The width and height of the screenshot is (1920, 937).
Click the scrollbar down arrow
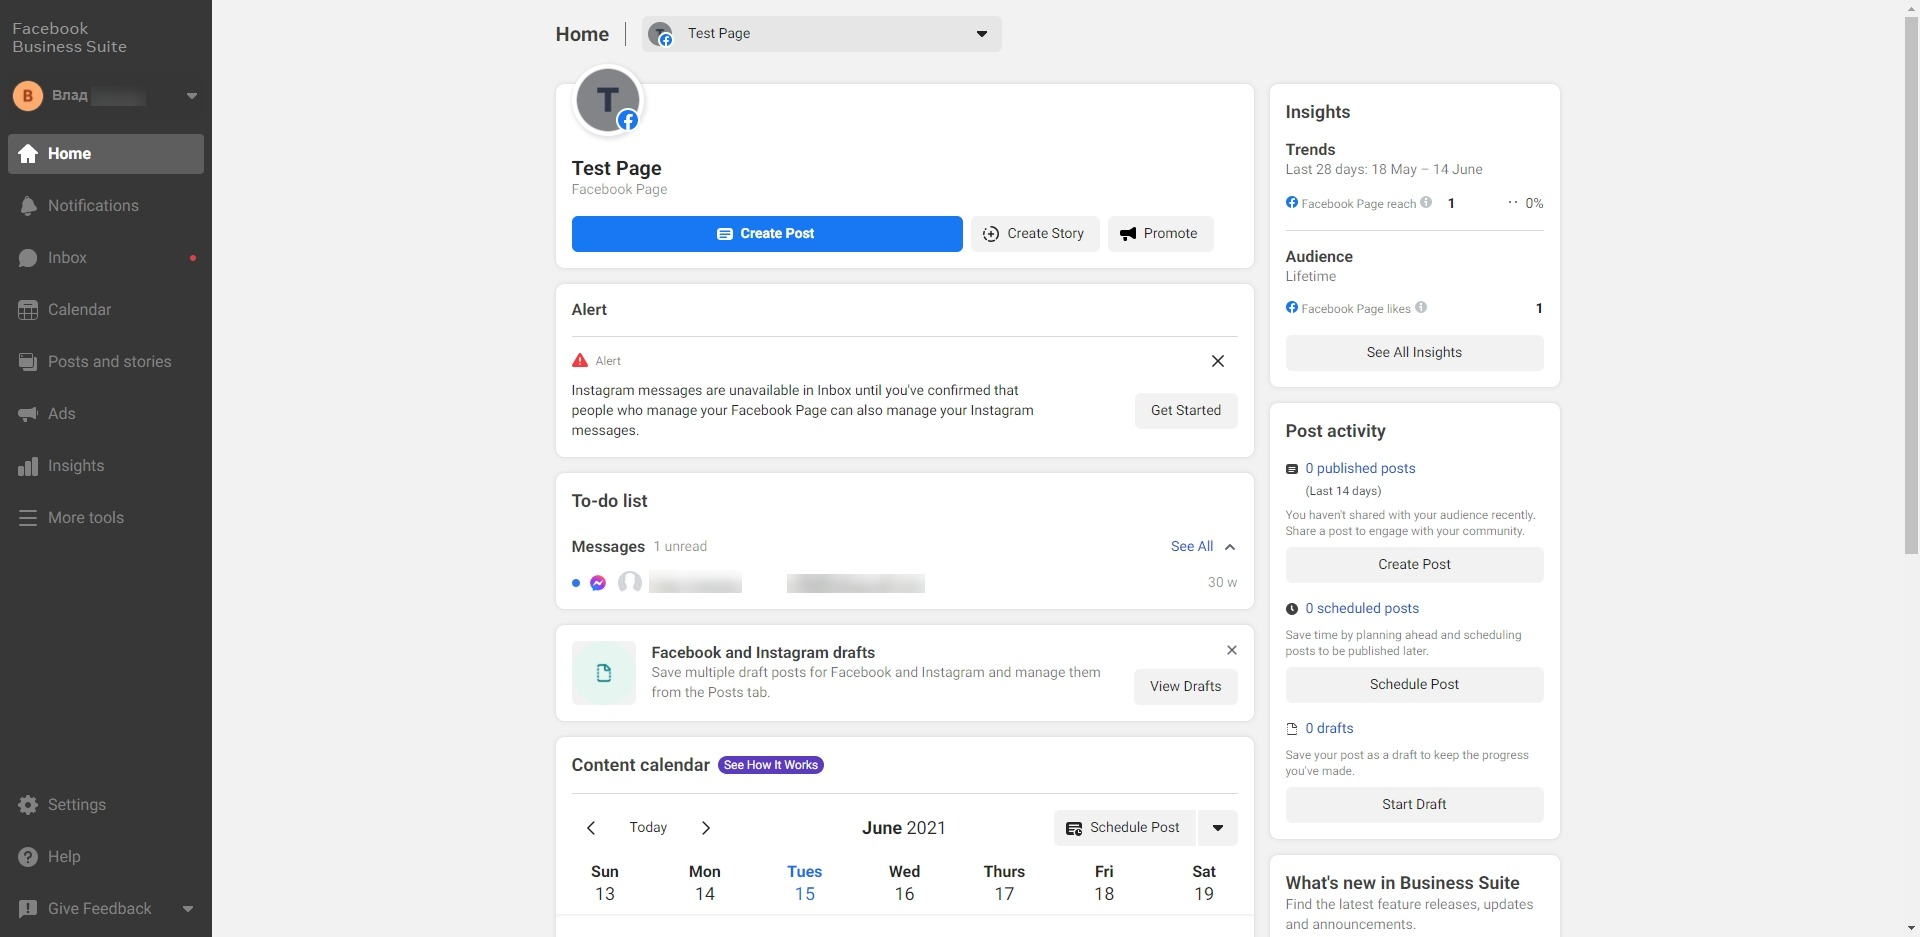1911,928
